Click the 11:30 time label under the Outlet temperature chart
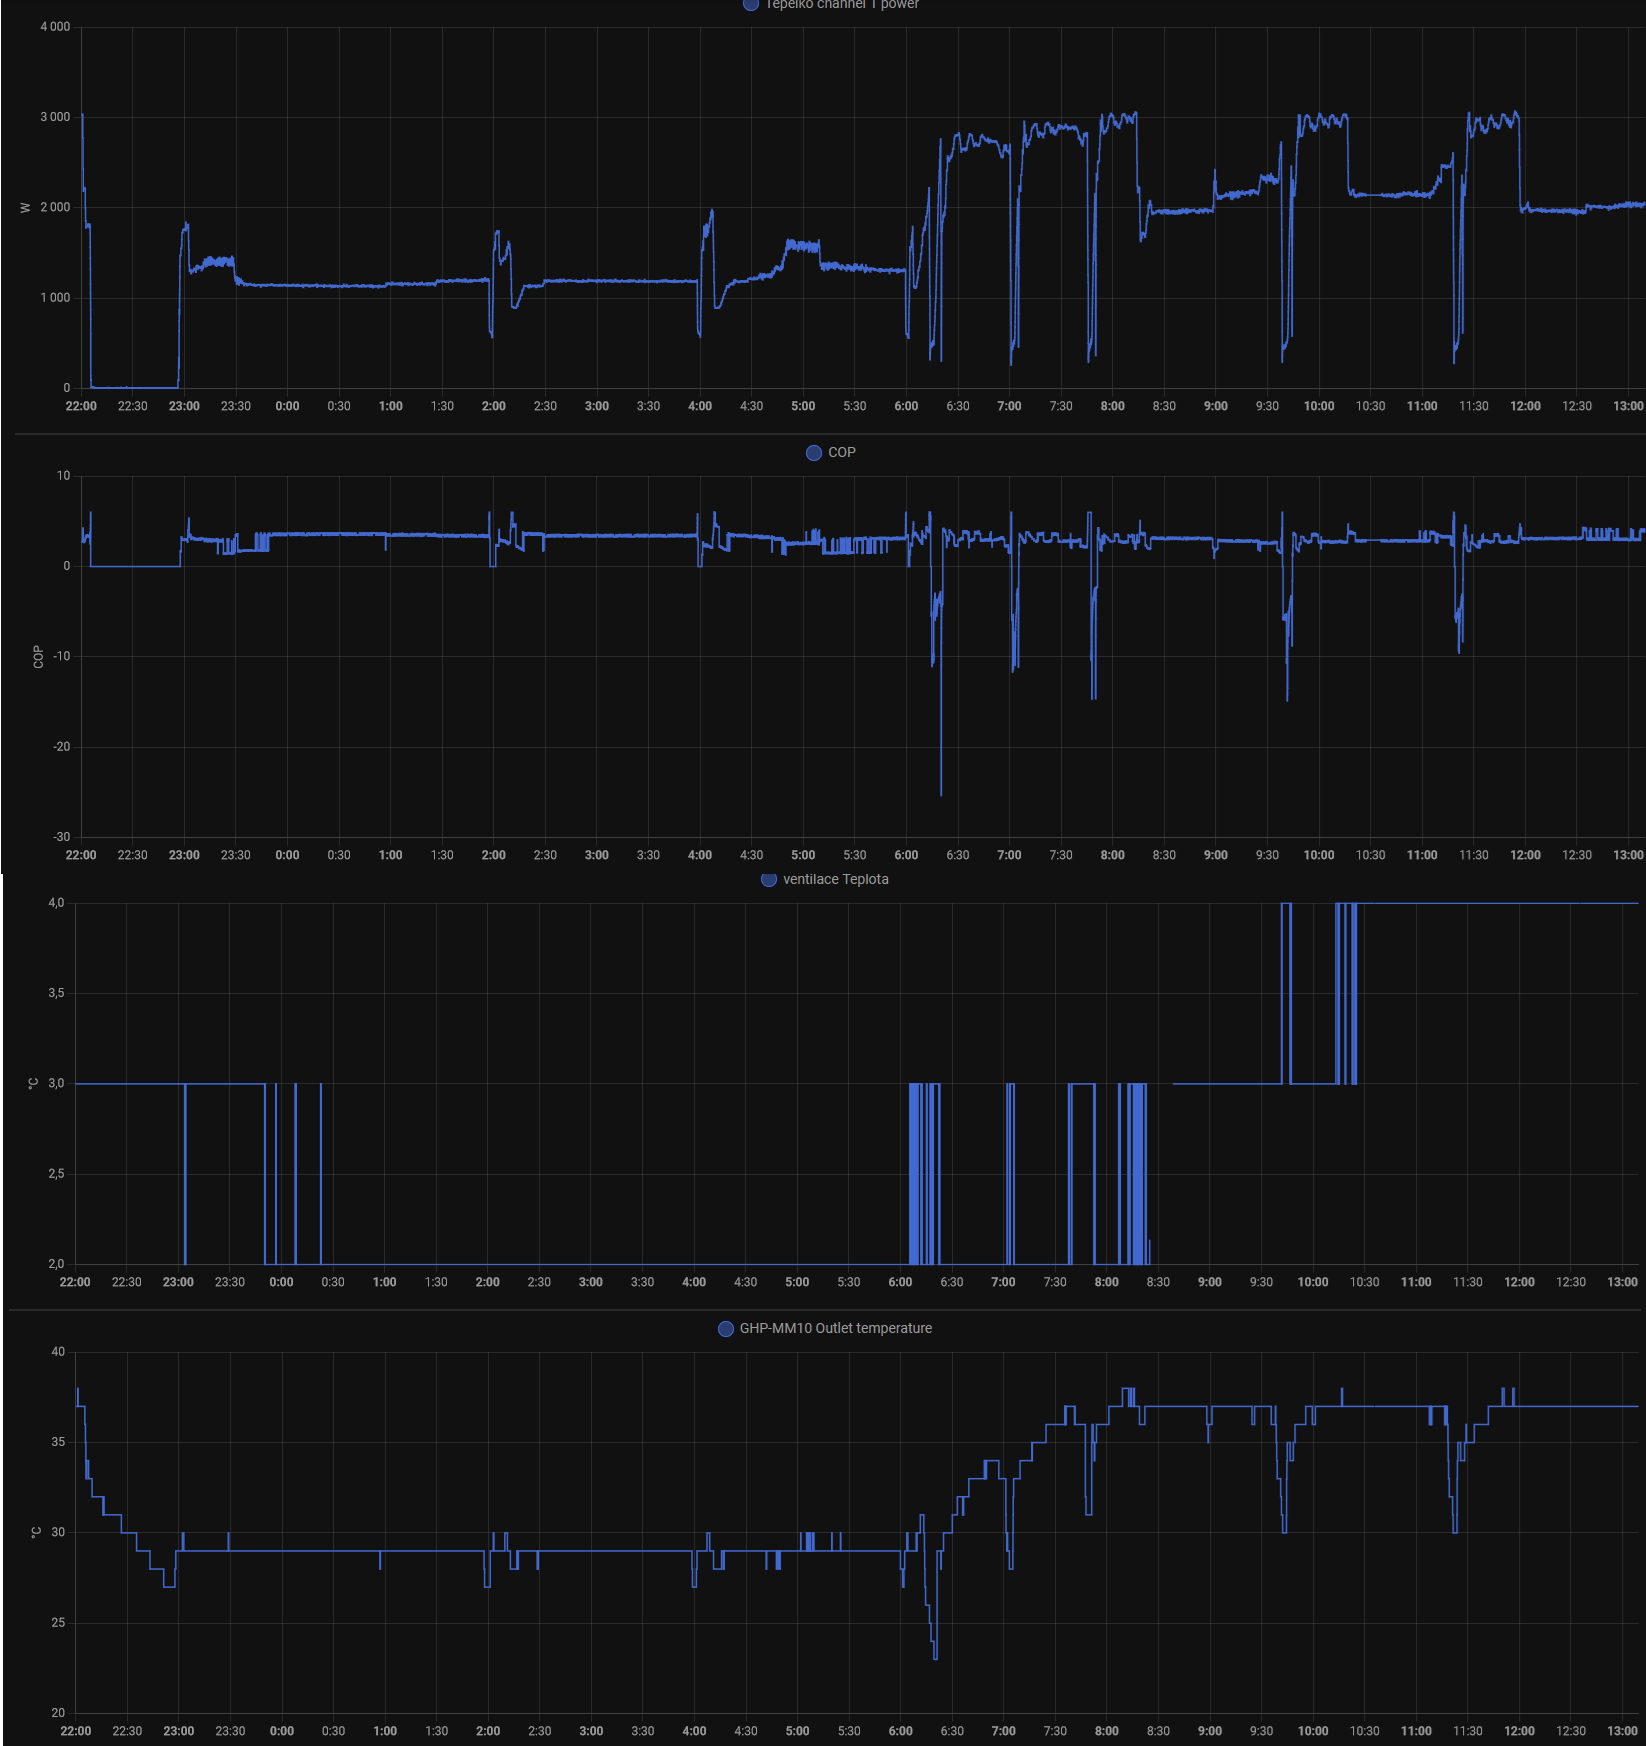Viewport: 1646px width, 1746px height. (1468, 1731)
